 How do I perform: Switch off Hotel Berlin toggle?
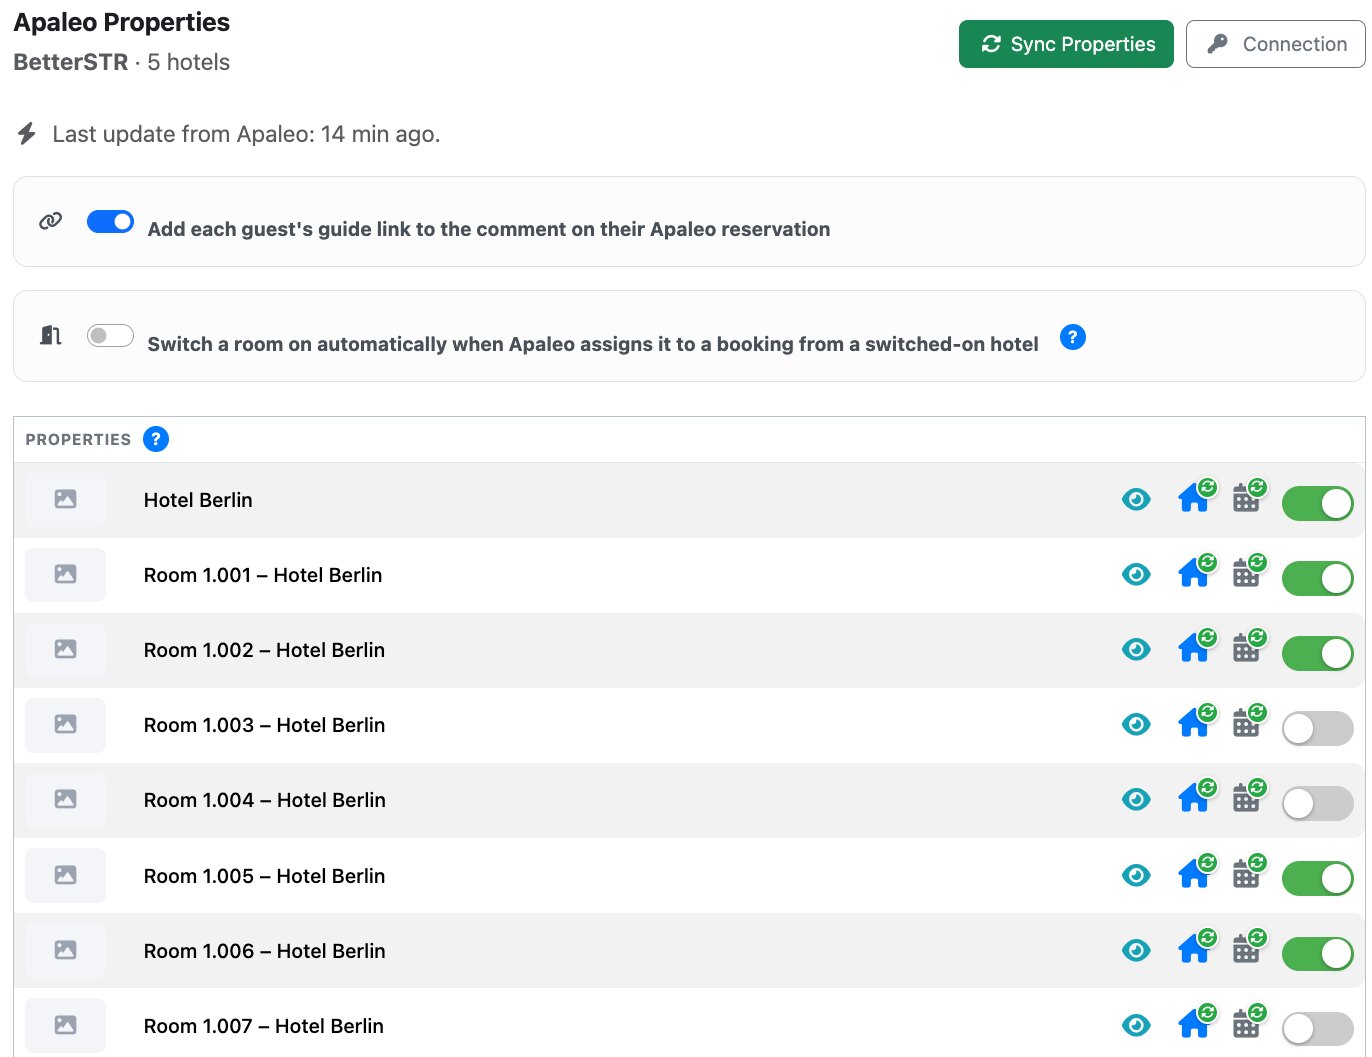click(x=1318, y=503)
